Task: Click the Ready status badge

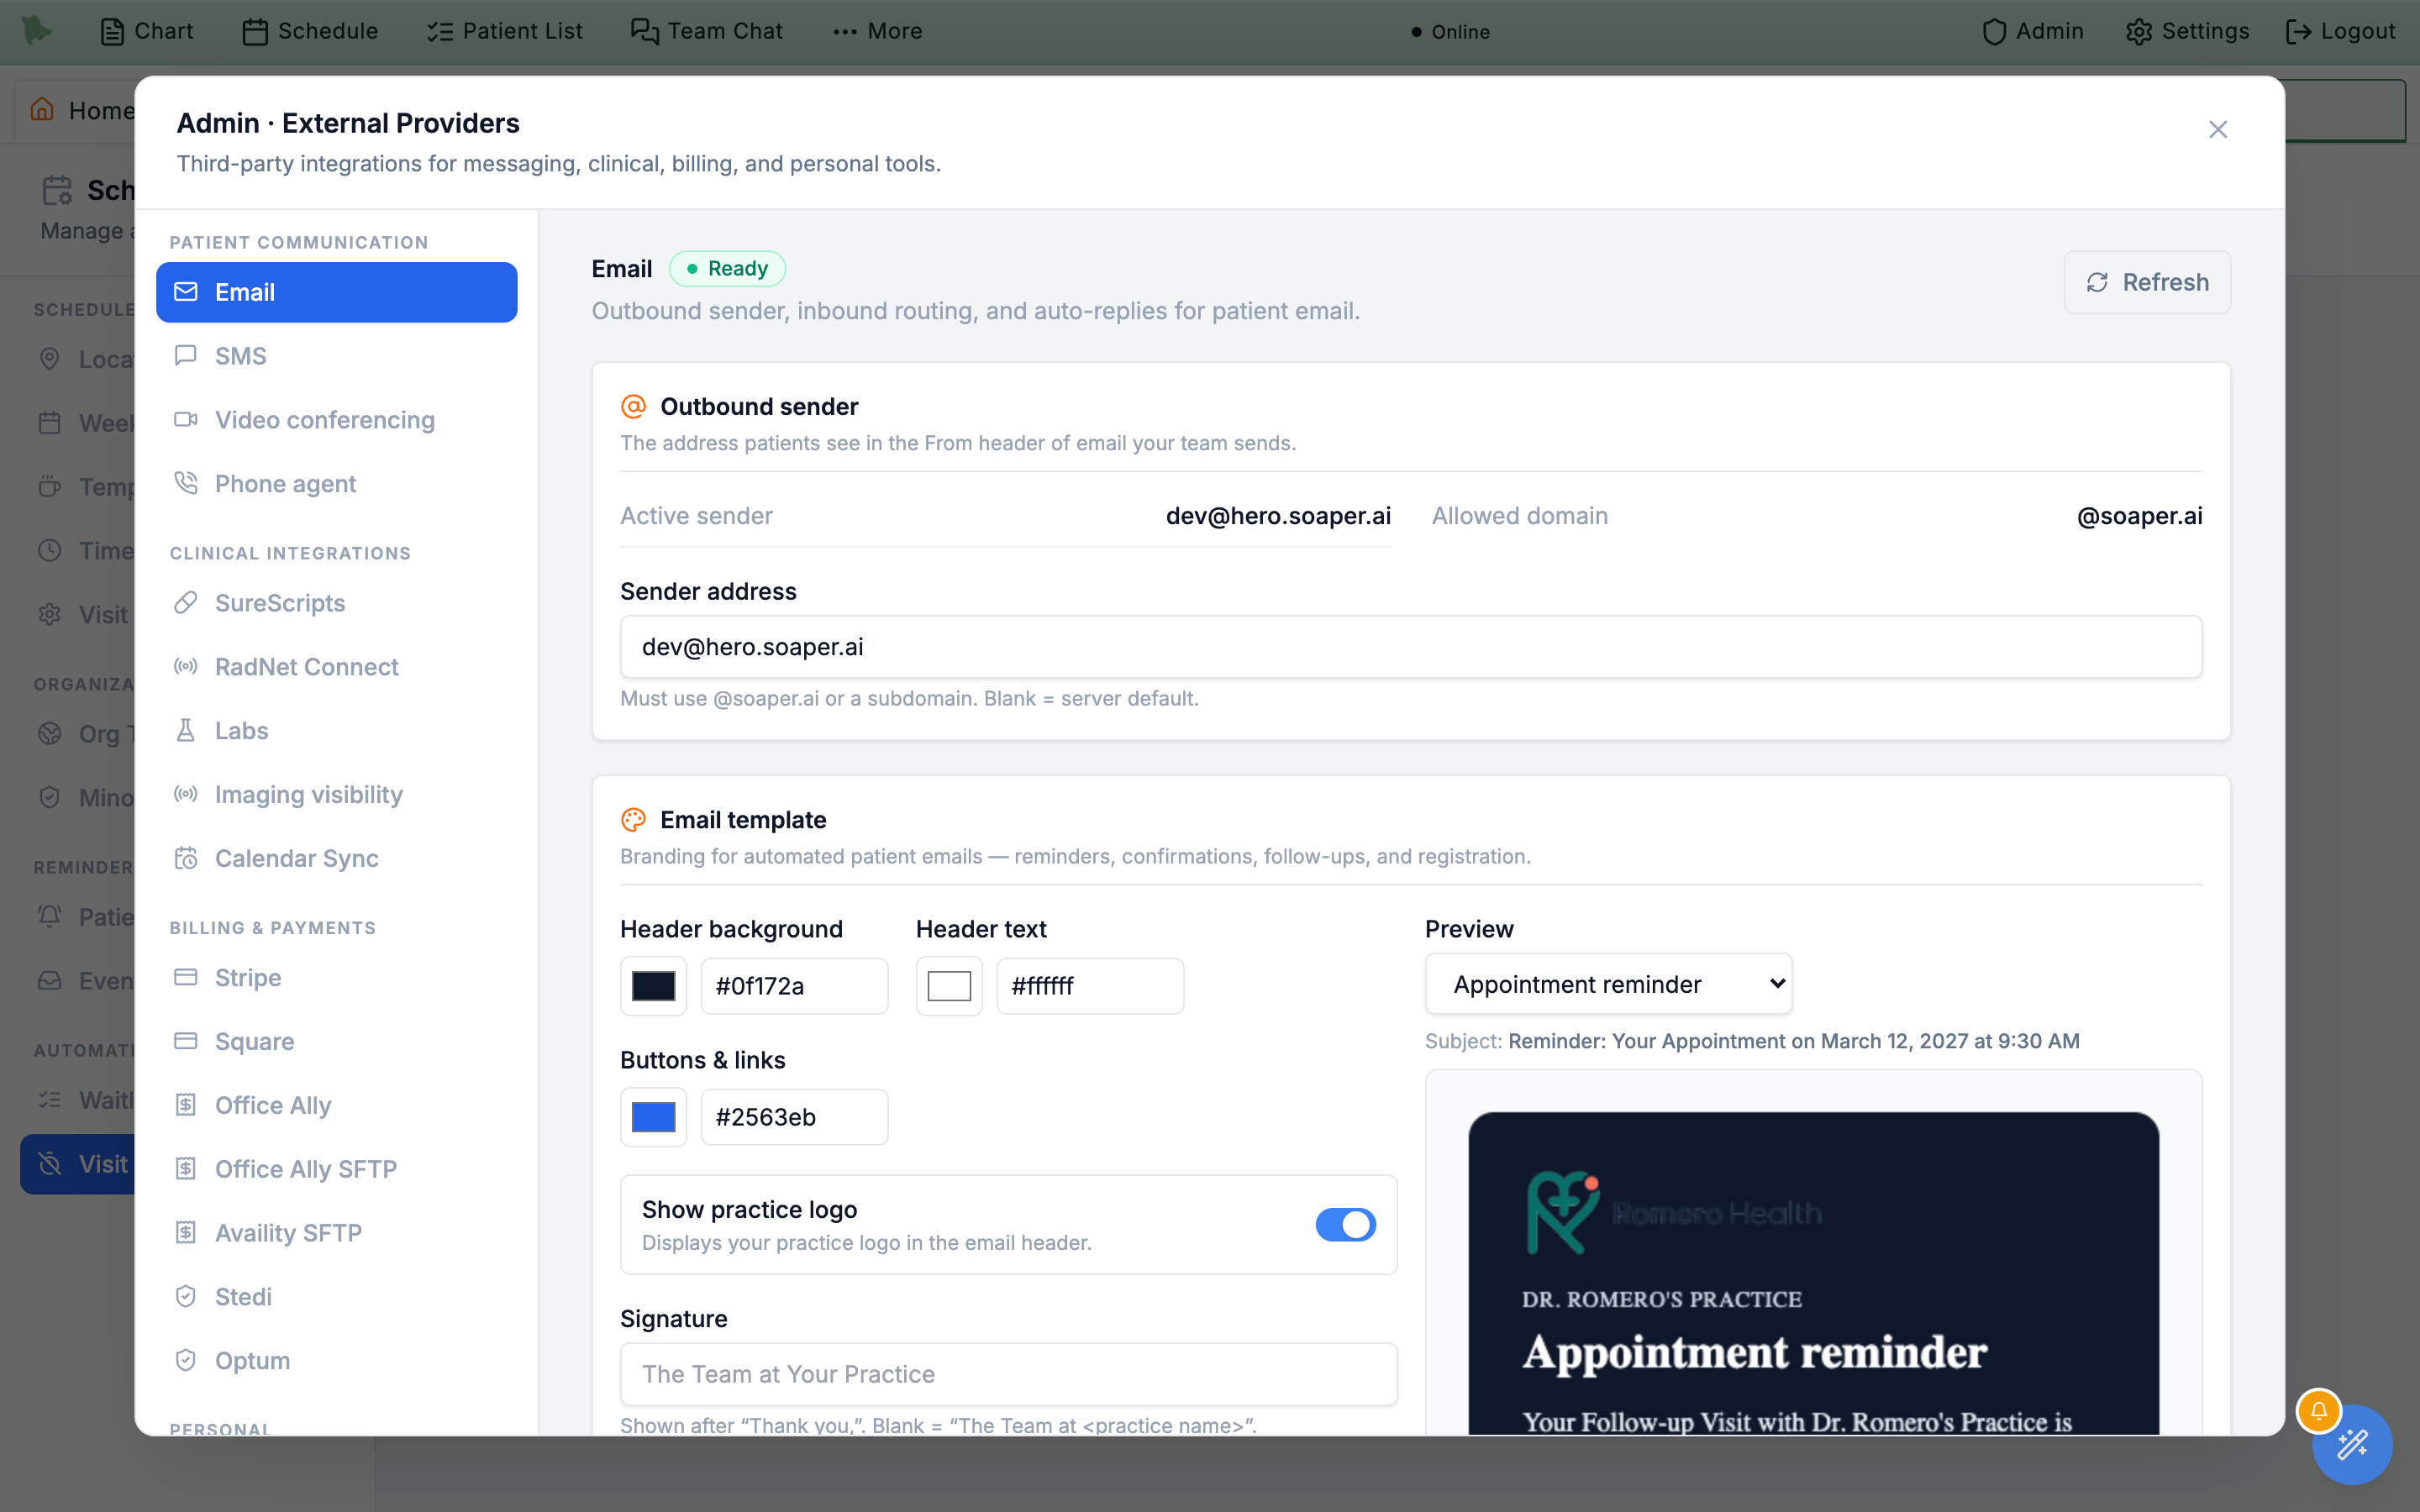Action: (727, 268)
